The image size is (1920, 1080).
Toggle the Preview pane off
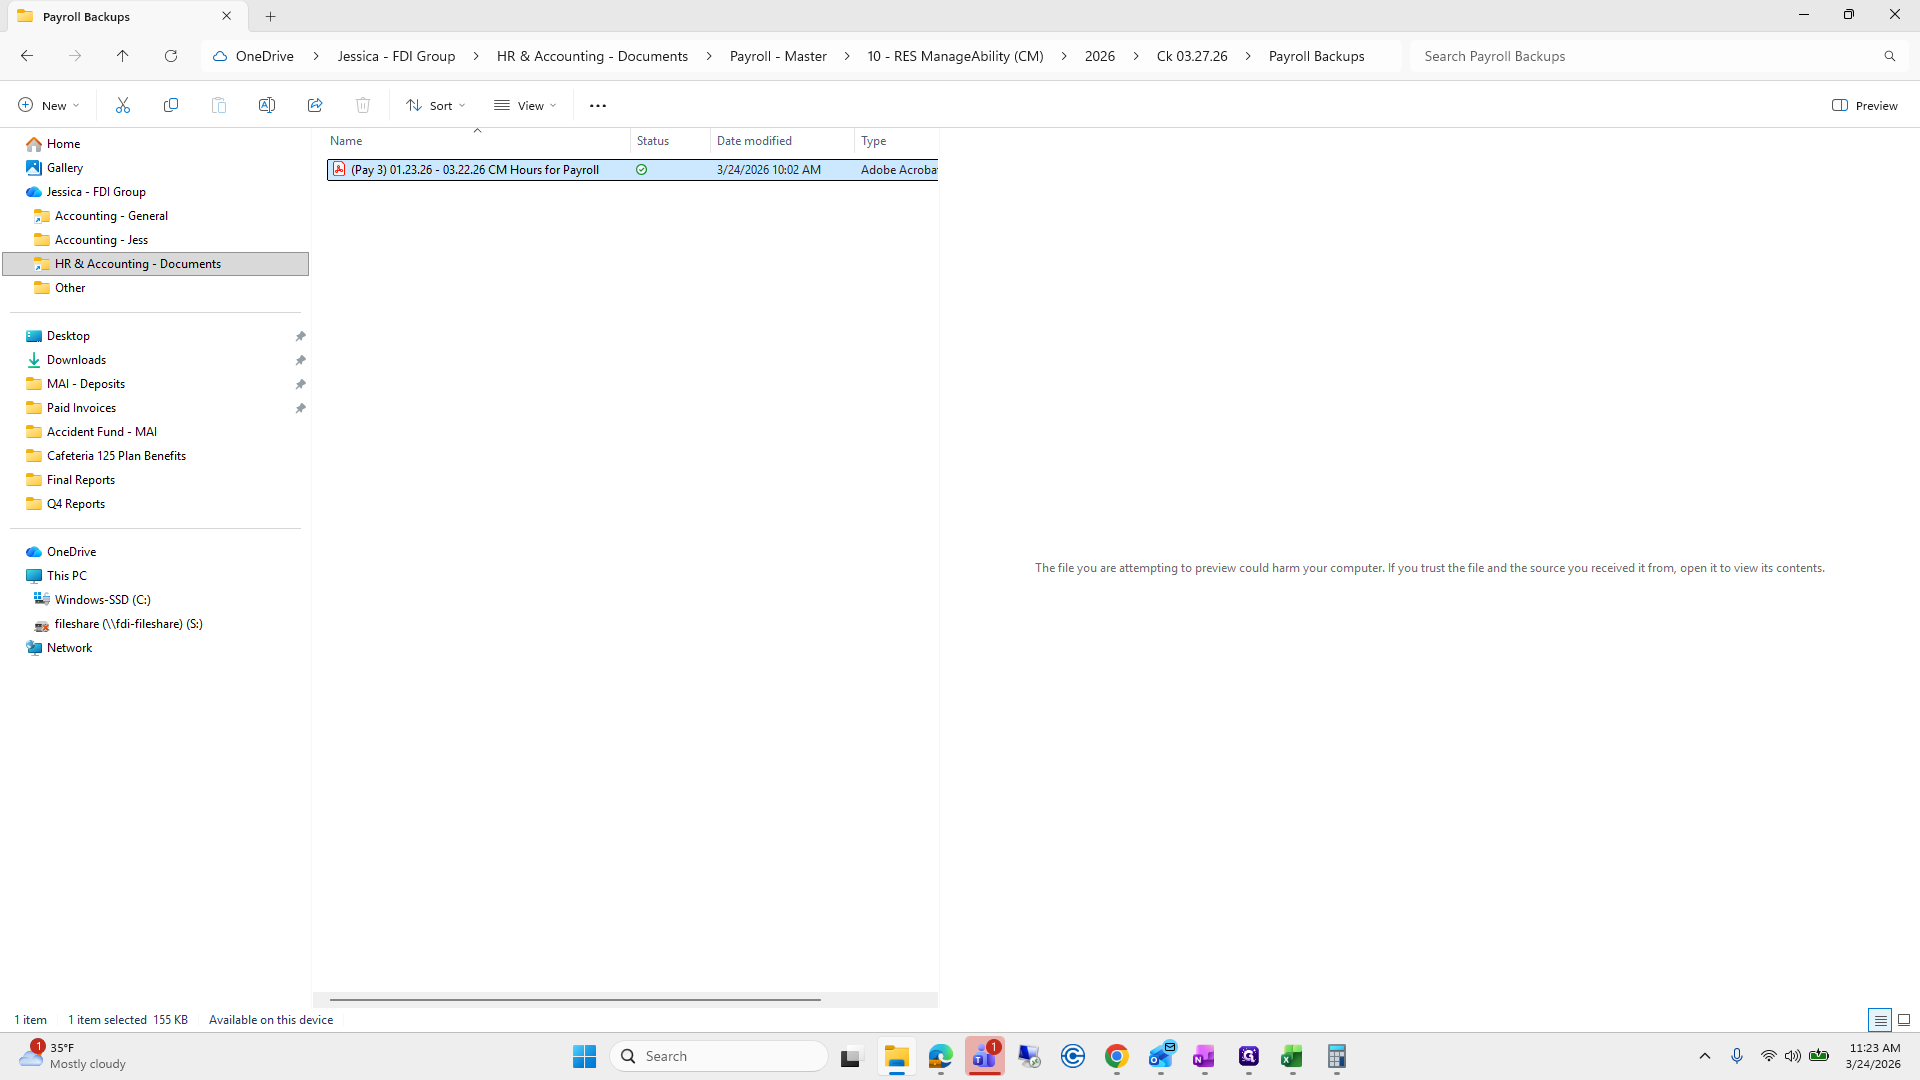(x=1865, y=105)
